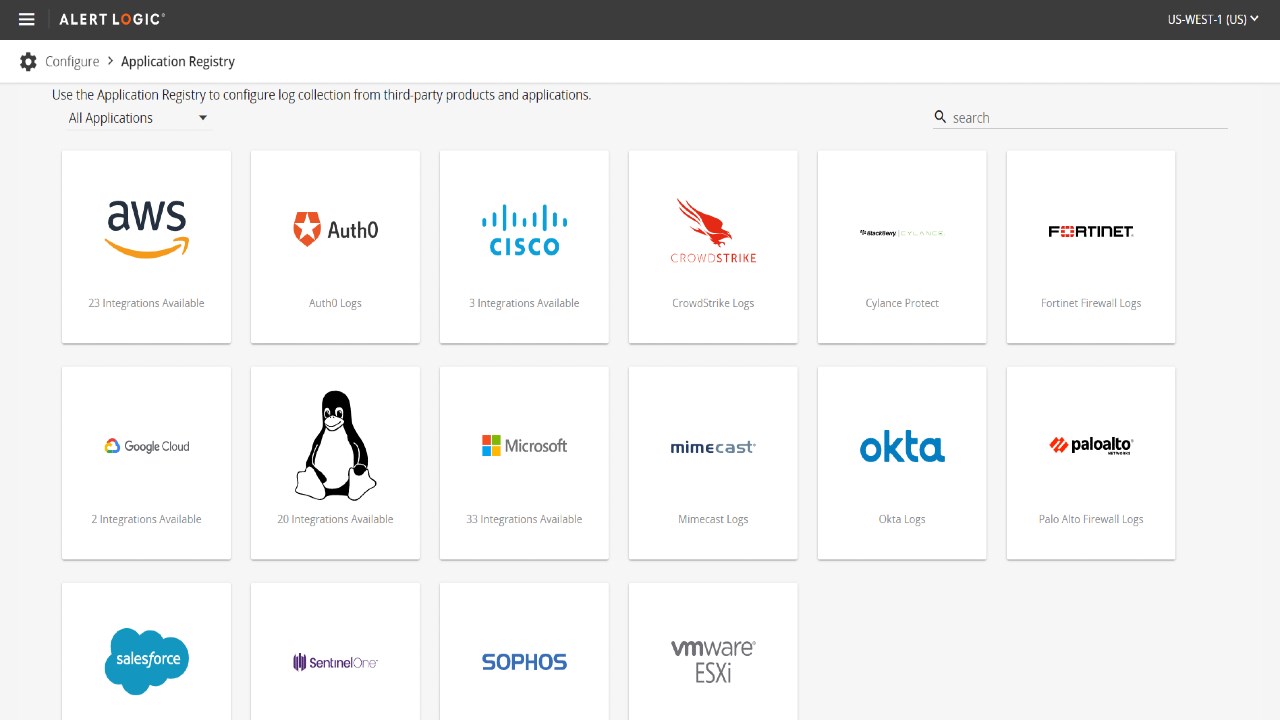Click the Okta logo
The width and height of the screenshot is (1280, 720).
coord(902,446)
